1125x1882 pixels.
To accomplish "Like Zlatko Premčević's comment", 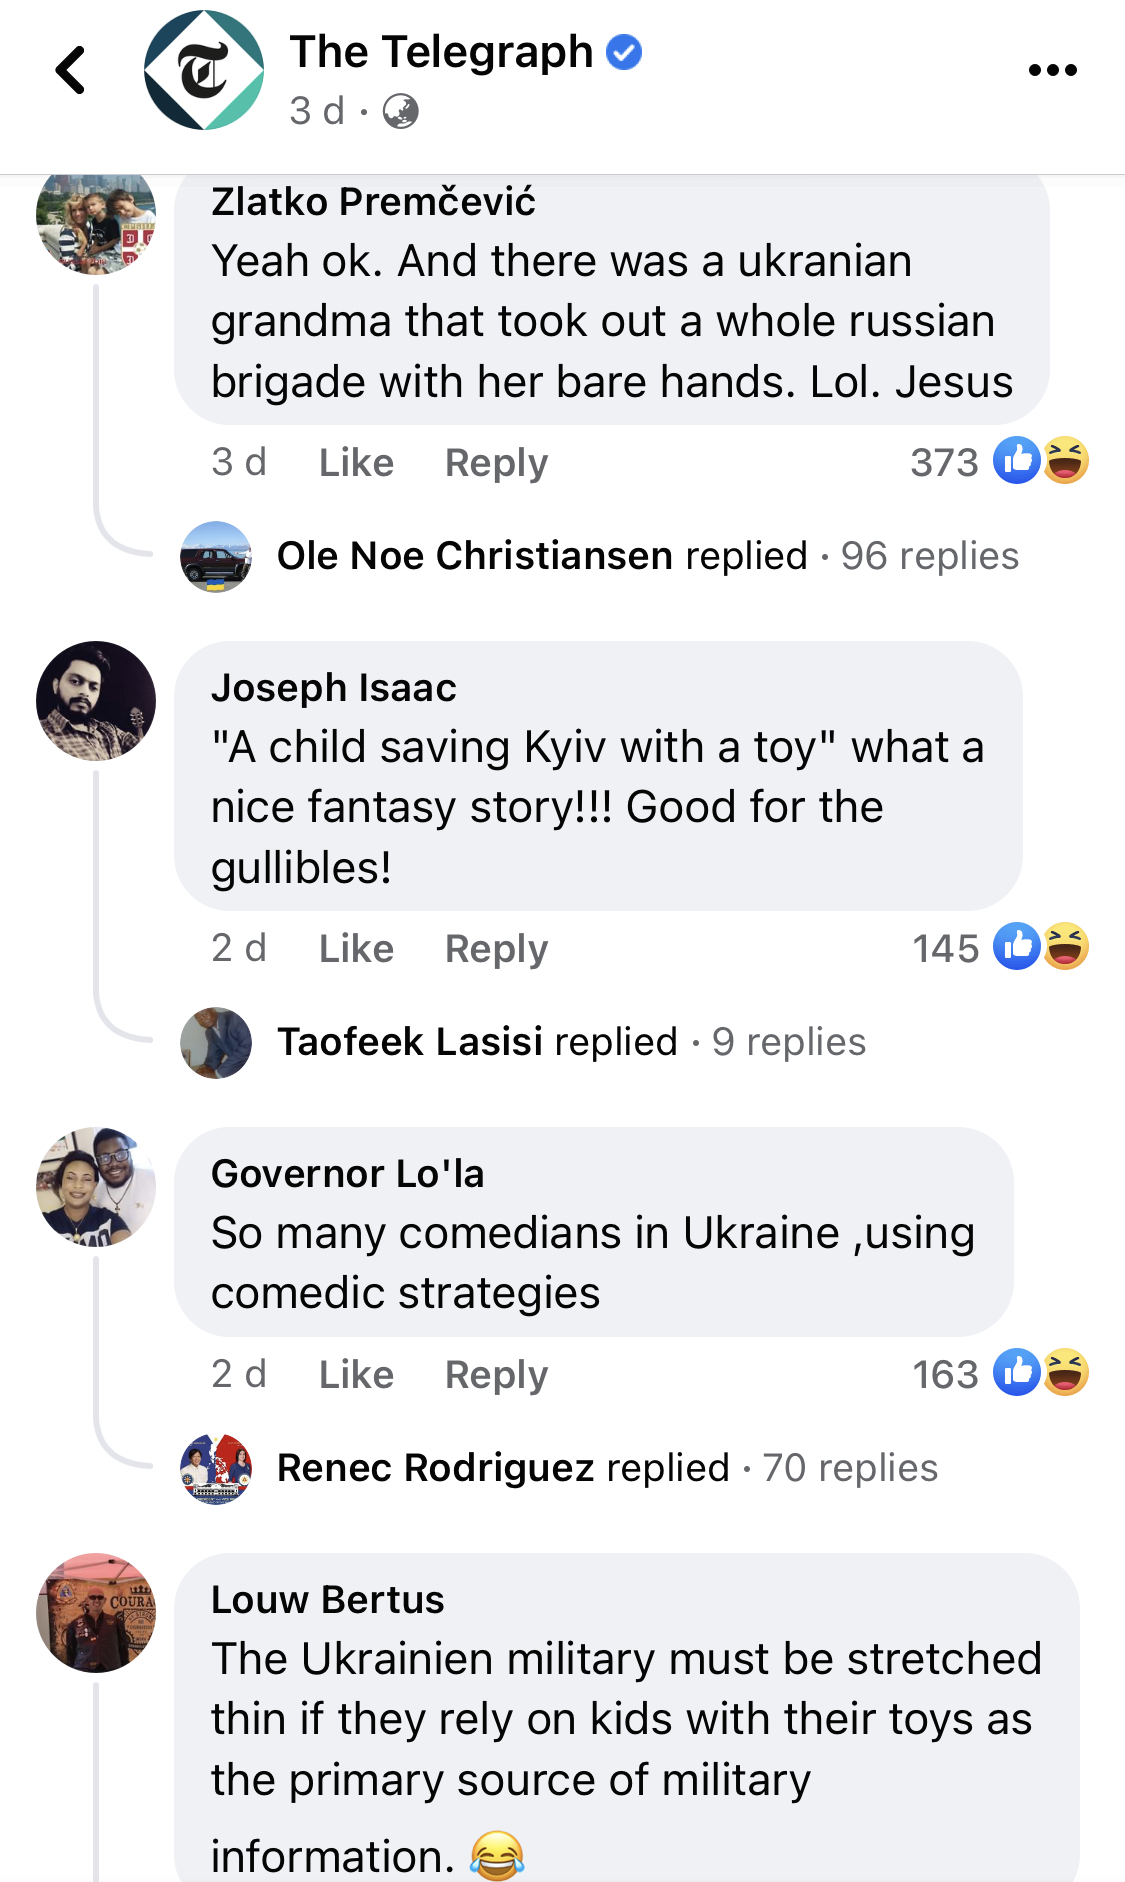I will pyautogui.click(x=356, y=463).
